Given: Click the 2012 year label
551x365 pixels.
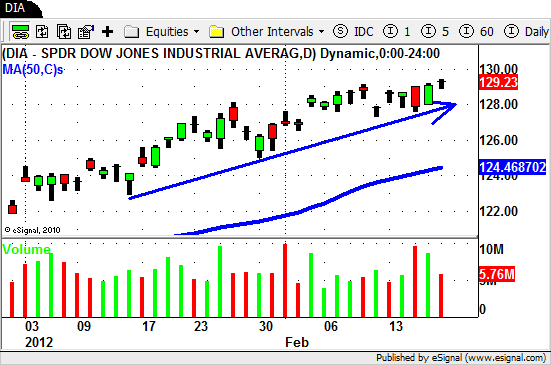Looking at the screenshot, I should click(x=39, y=342).
